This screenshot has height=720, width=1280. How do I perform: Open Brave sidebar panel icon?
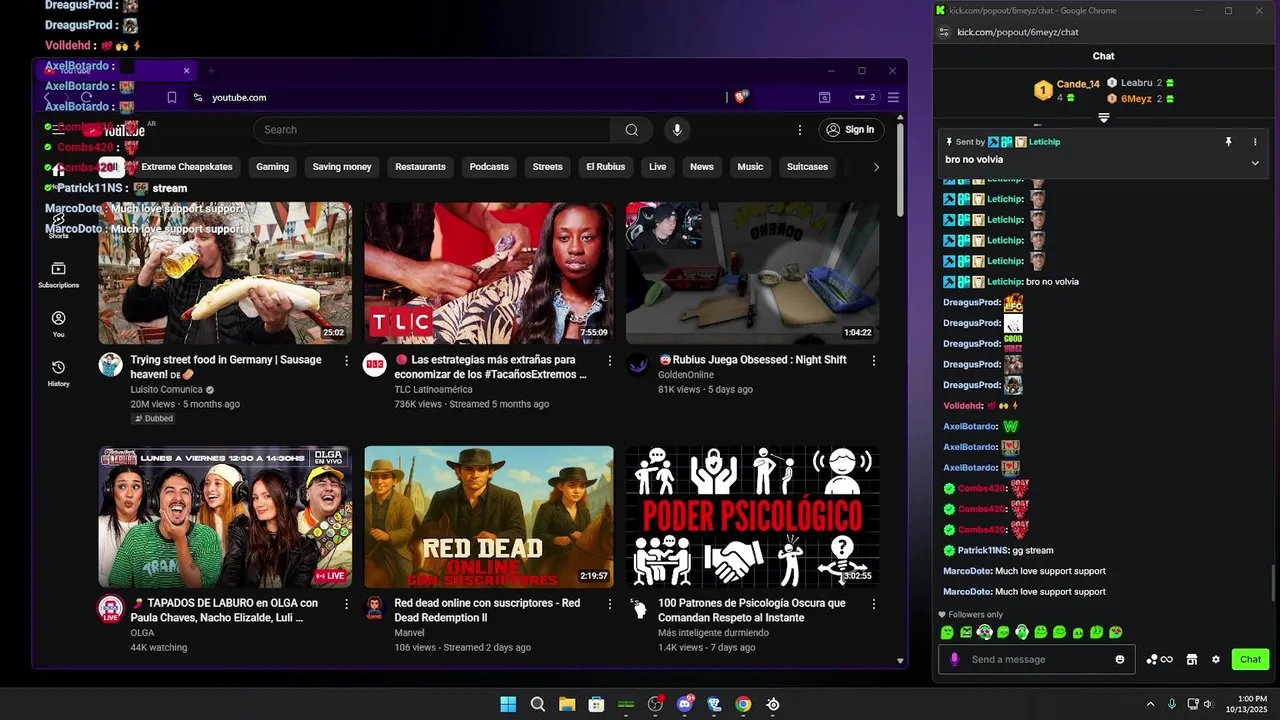pyautogui.click(x=825, y=97)
